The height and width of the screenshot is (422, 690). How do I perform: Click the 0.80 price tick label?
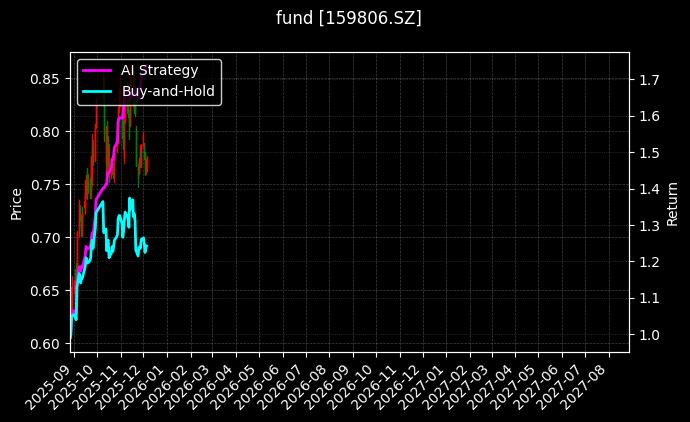point(44,132)
